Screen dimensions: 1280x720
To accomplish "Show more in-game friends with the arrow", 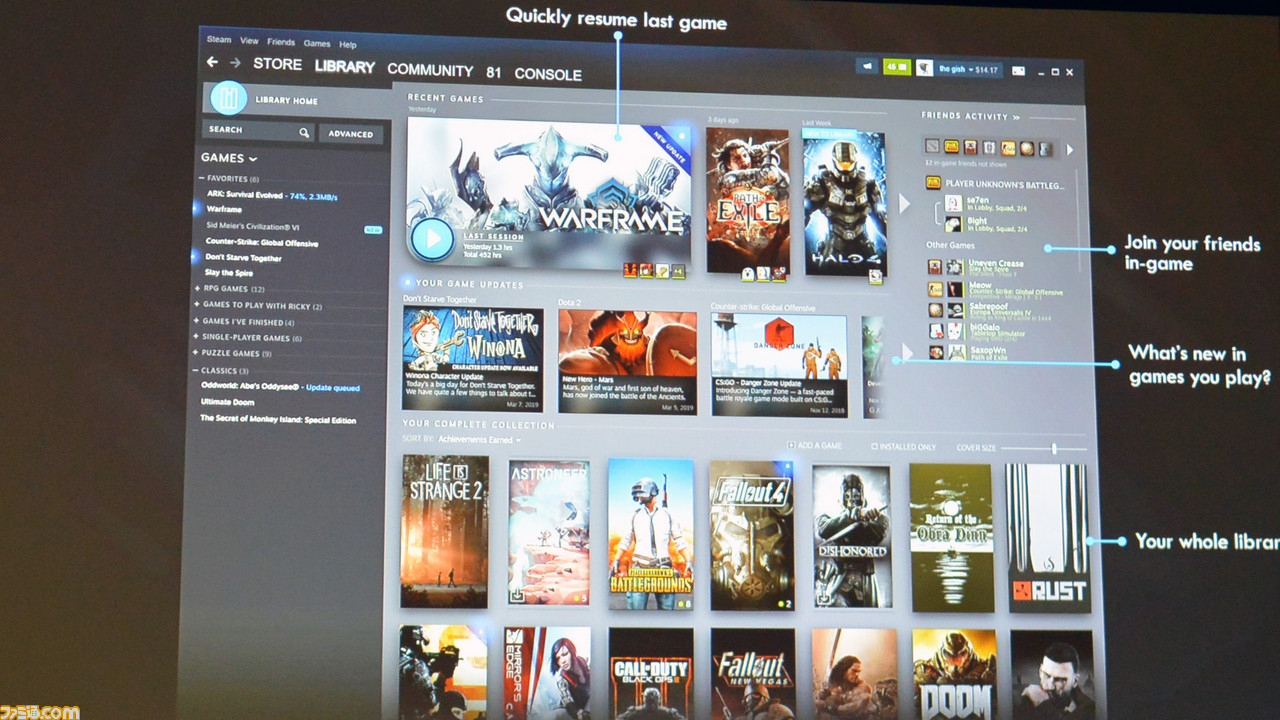I will coord(1069,150).
